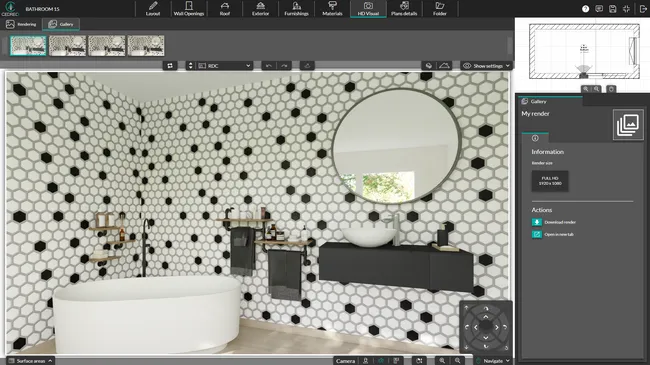Click the camera marker on the floor plan
The width and height of the screenshot is (650, 365).
[584, 75]
